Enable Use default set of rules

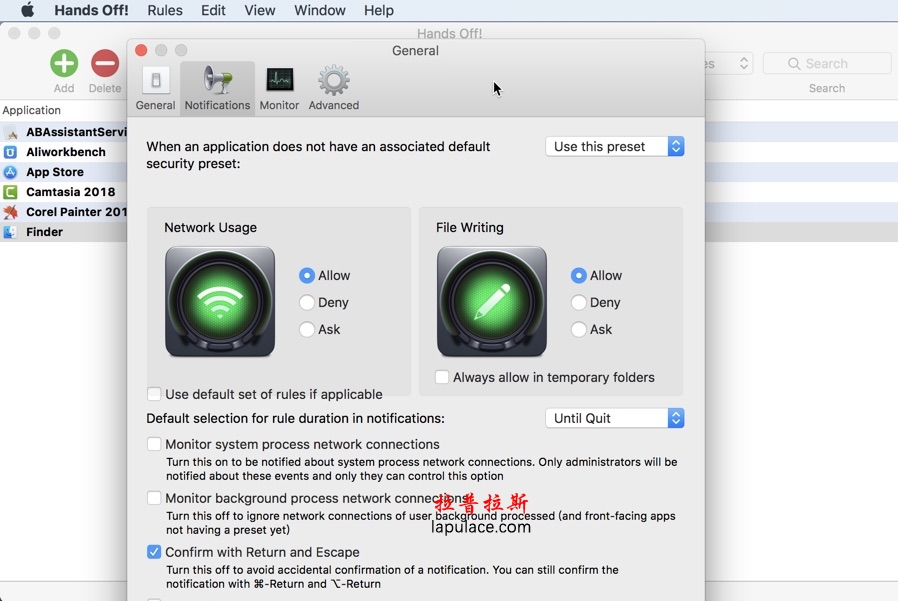154,394
